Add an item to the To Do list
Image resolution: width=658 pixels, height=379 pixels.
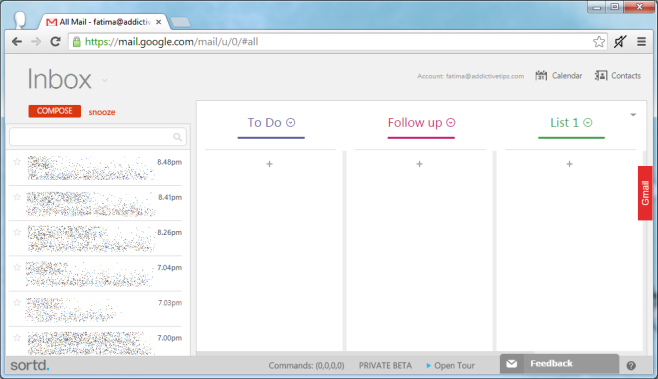tap(269, 164)
